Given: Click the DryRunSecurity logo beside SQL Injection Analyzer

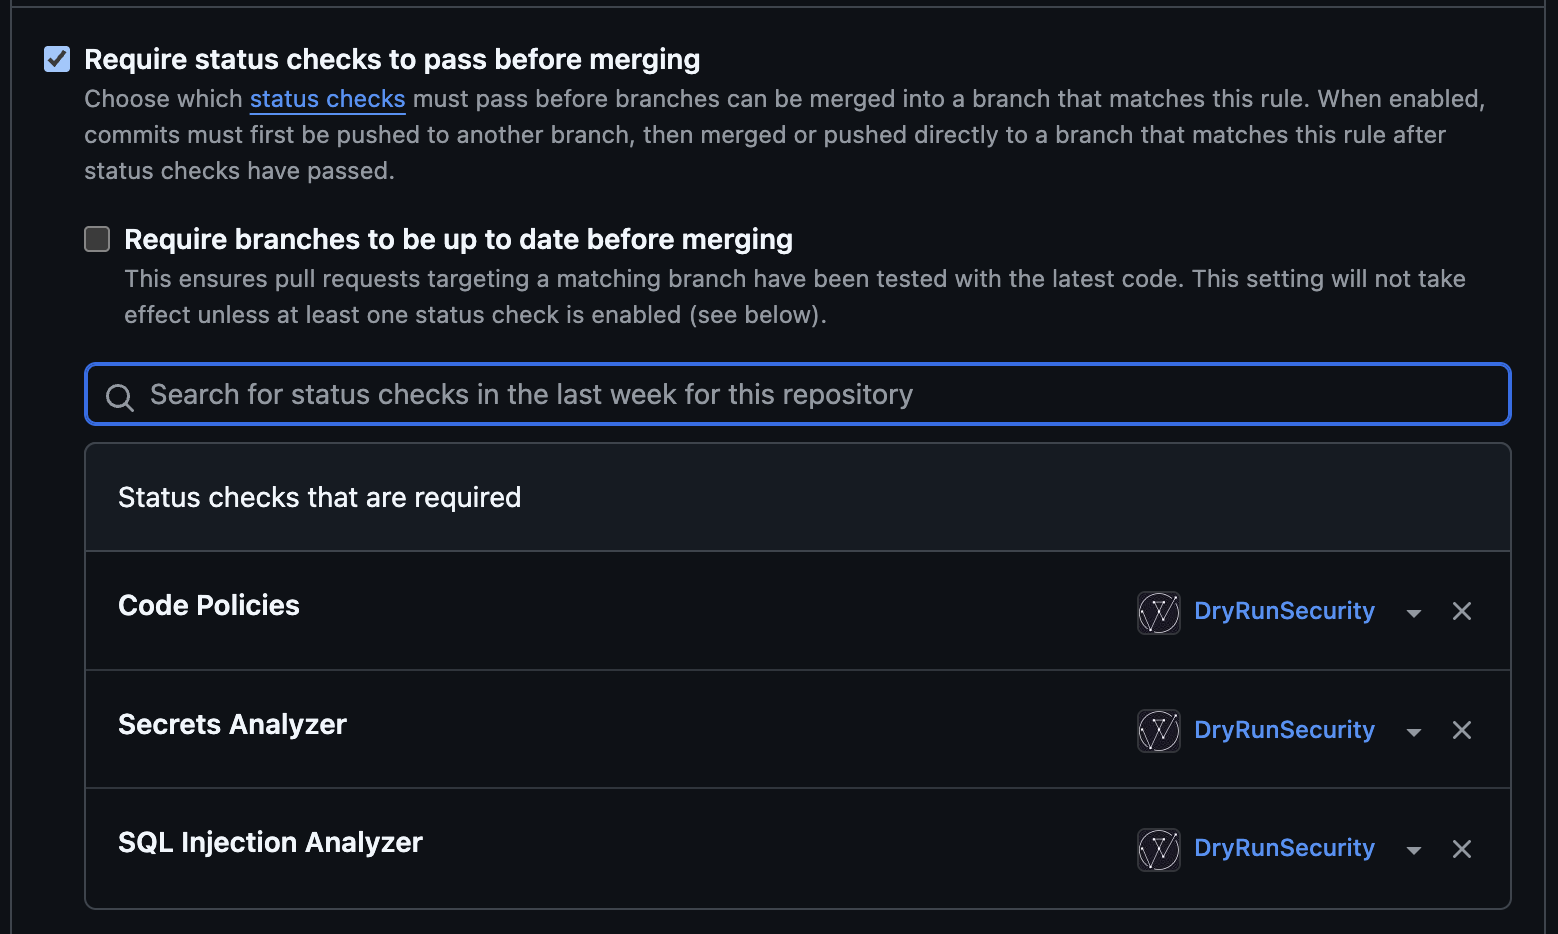Looking at the screenshot, I should pyautogui.click(x=1158, y=849).
